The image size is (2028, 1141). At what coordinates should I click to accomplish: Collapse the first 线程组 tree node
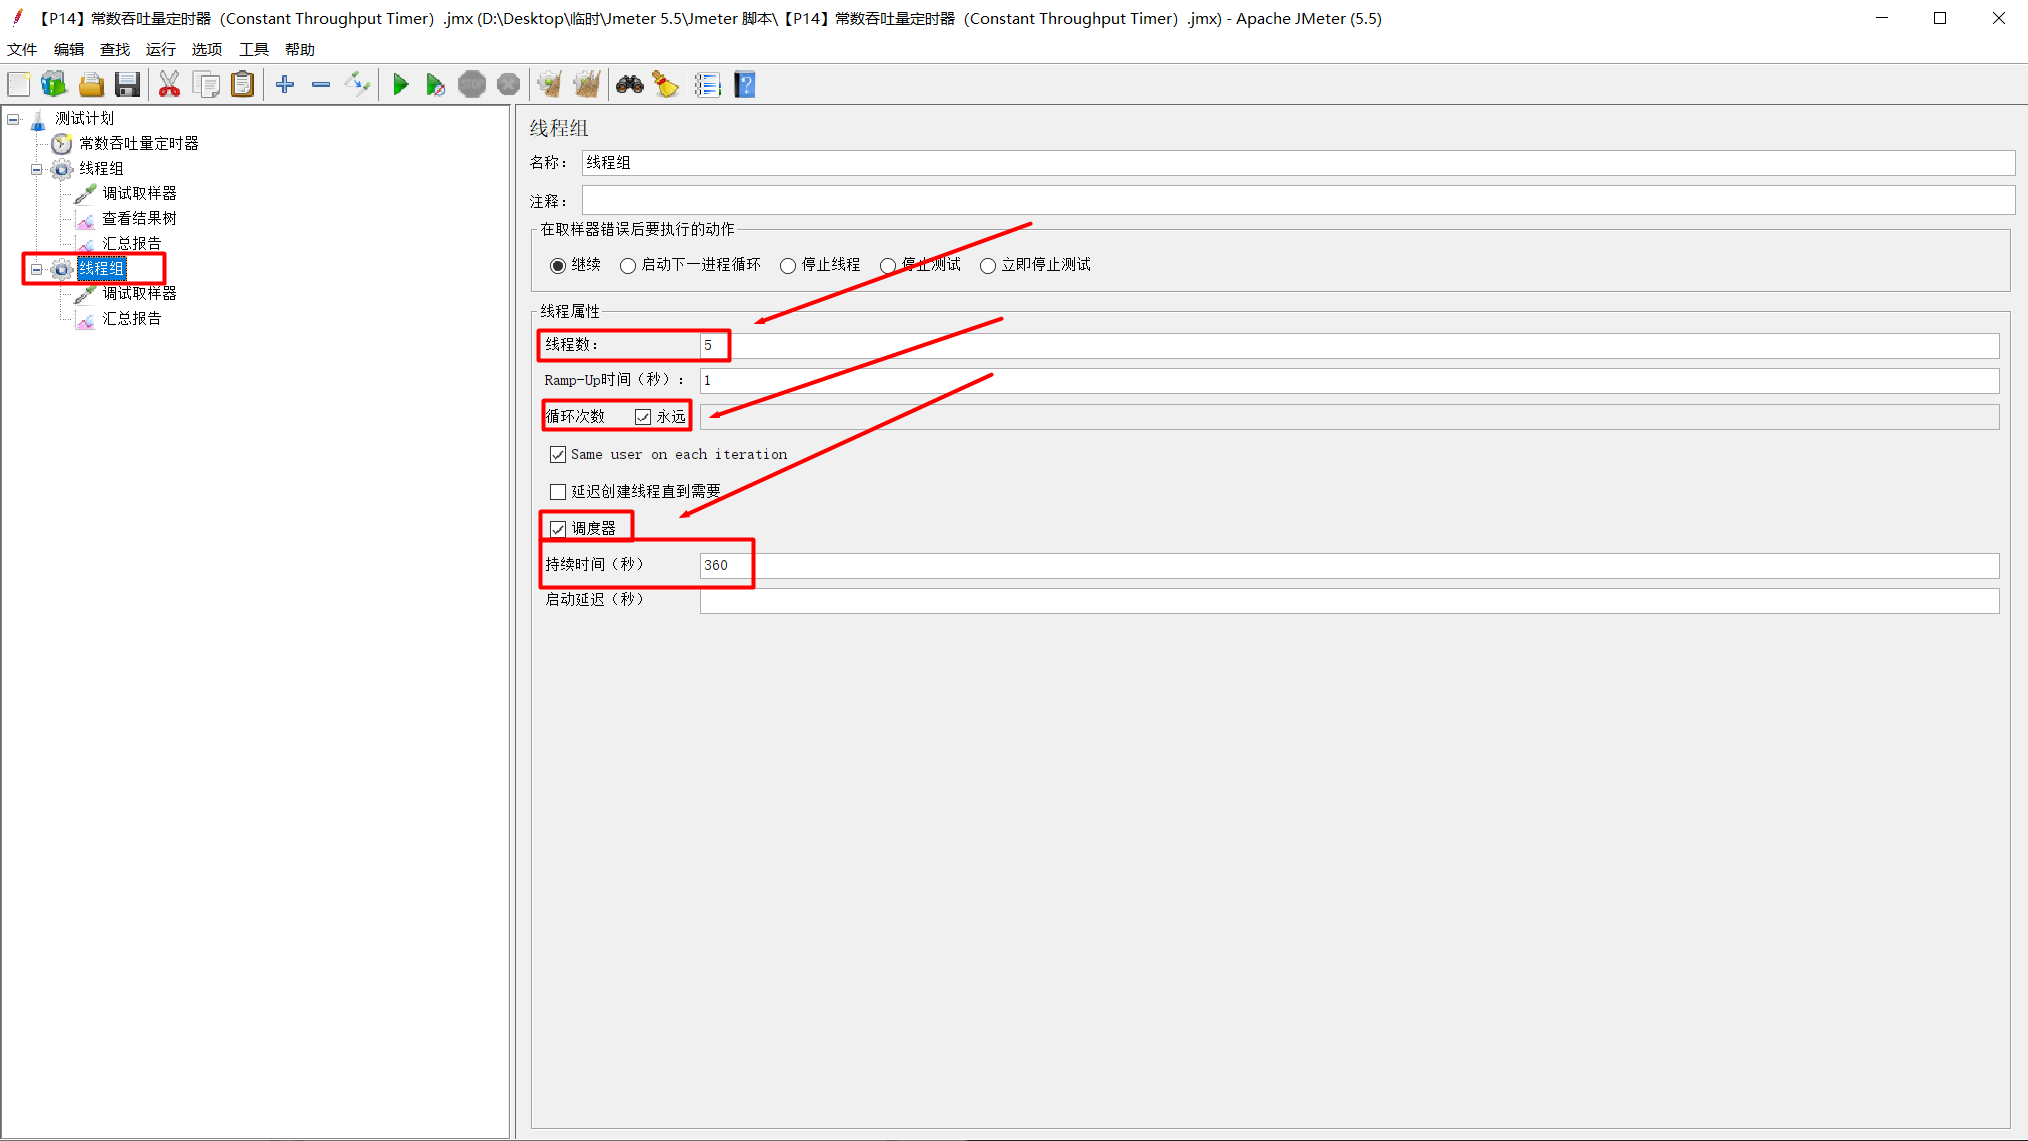click(x=37, y=169)
